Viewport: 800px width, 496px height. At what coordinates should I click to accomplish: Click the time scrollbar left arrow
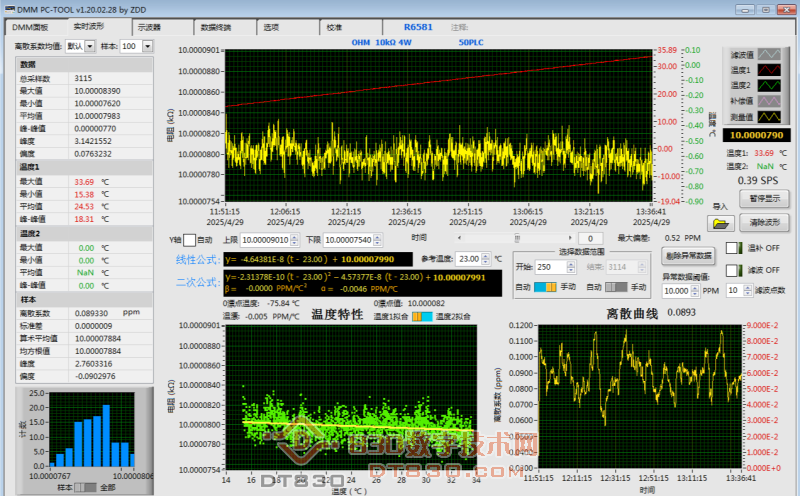coord(459,238)
